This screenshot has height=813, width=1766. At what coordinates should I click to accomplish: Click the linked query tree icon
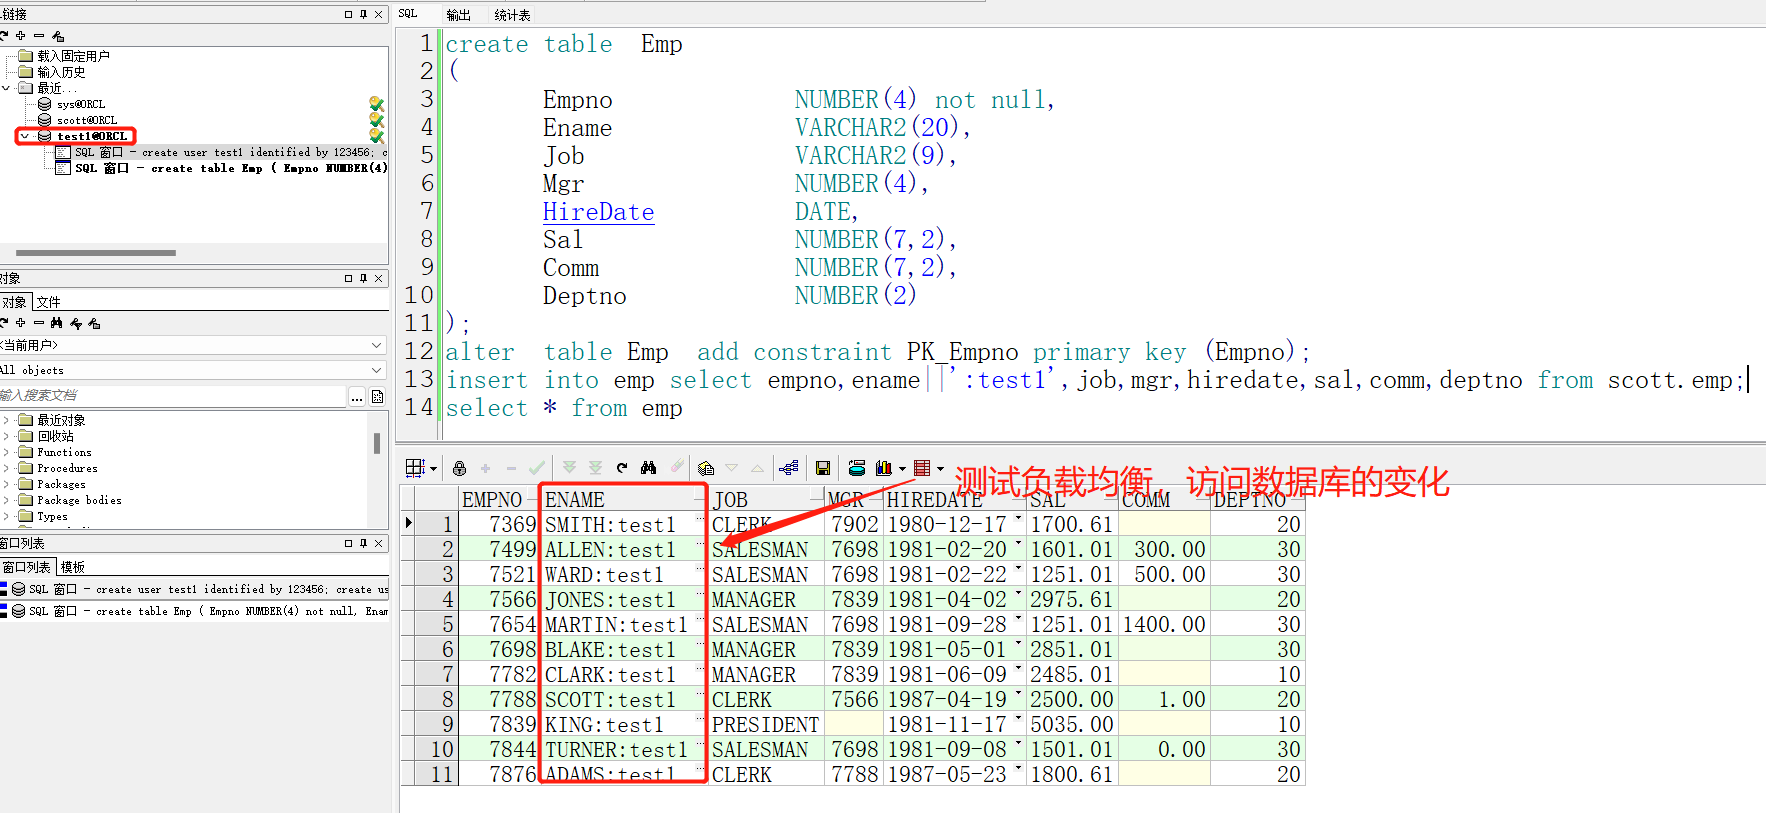[x=789, y=468]
